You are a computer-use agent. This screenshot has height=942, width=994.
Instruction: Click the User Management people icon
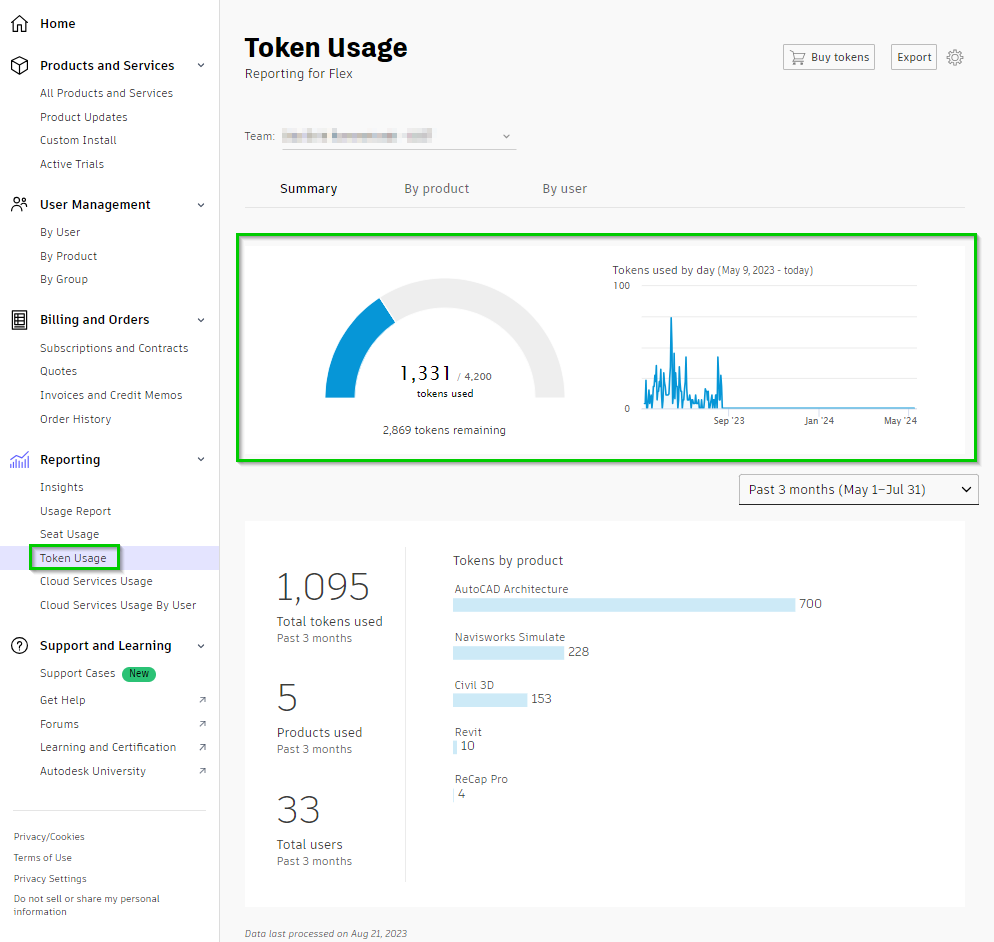[18, 204]
